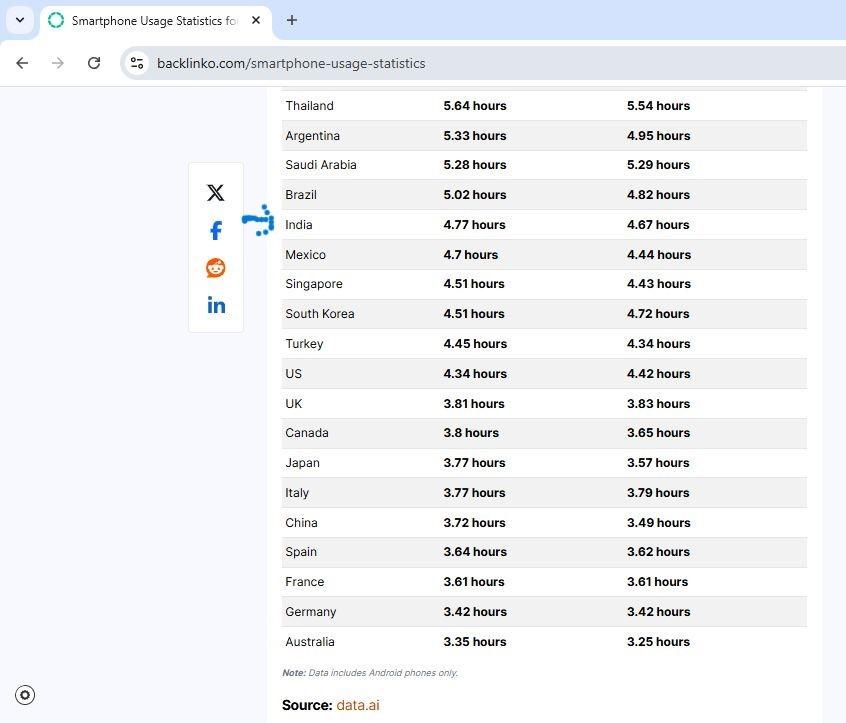Click the site information icon in address bar

(137, 63)
